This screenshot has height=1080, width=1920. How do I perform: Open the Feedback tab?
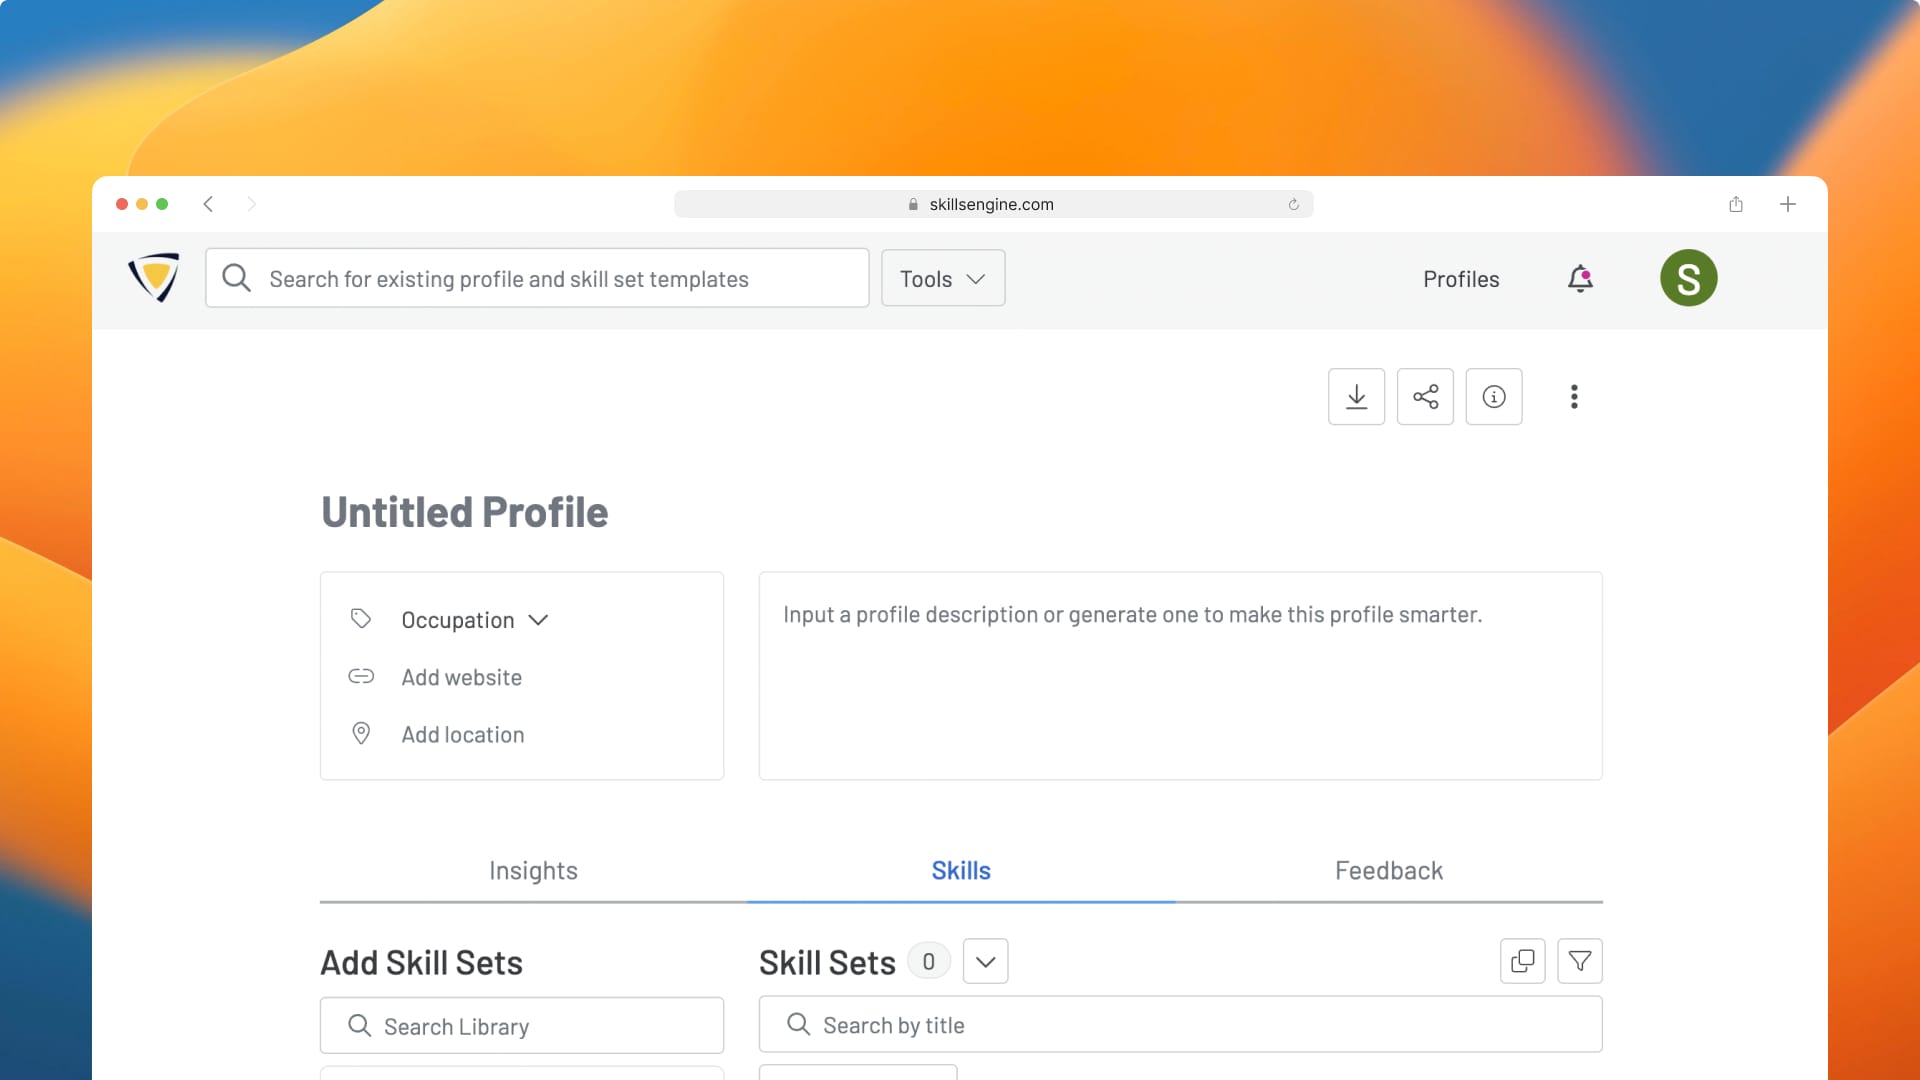click(1388, 870)
